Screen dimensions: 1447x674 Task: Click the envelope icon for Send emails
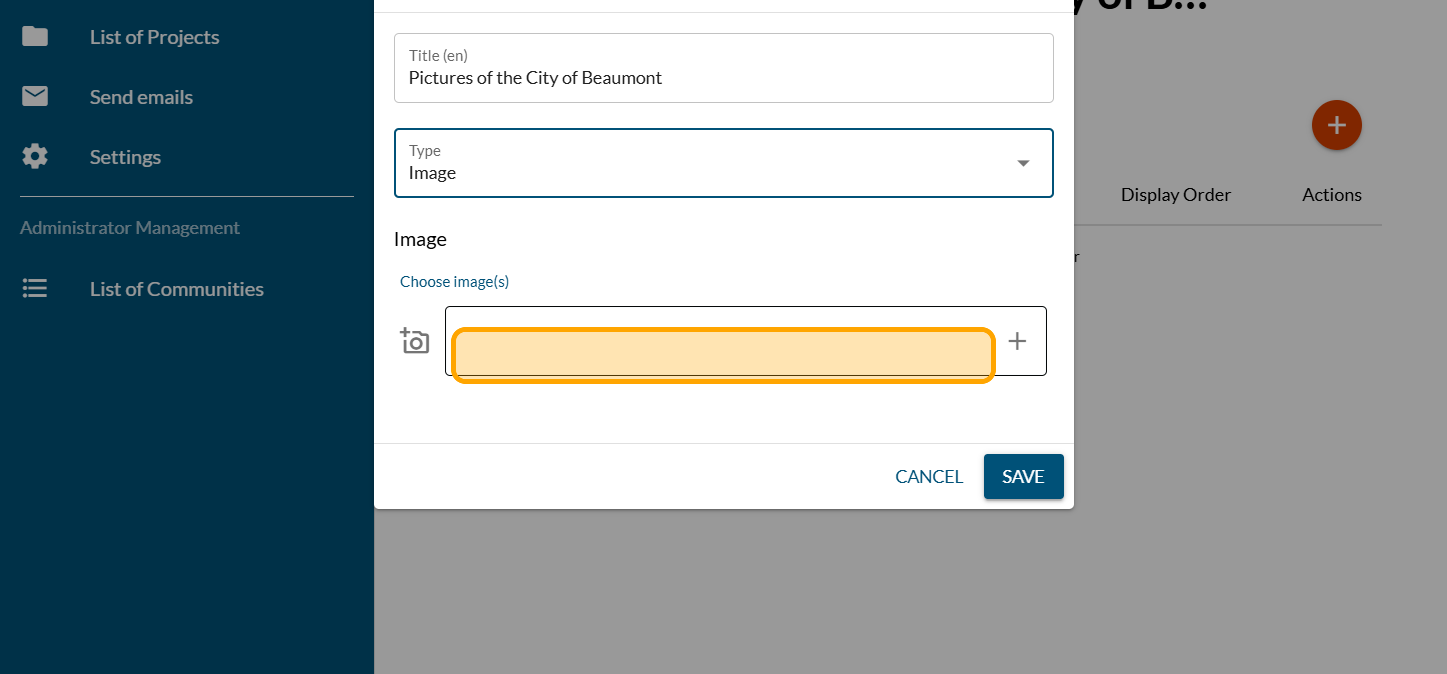pyautogui.click(x=35, y=97)
